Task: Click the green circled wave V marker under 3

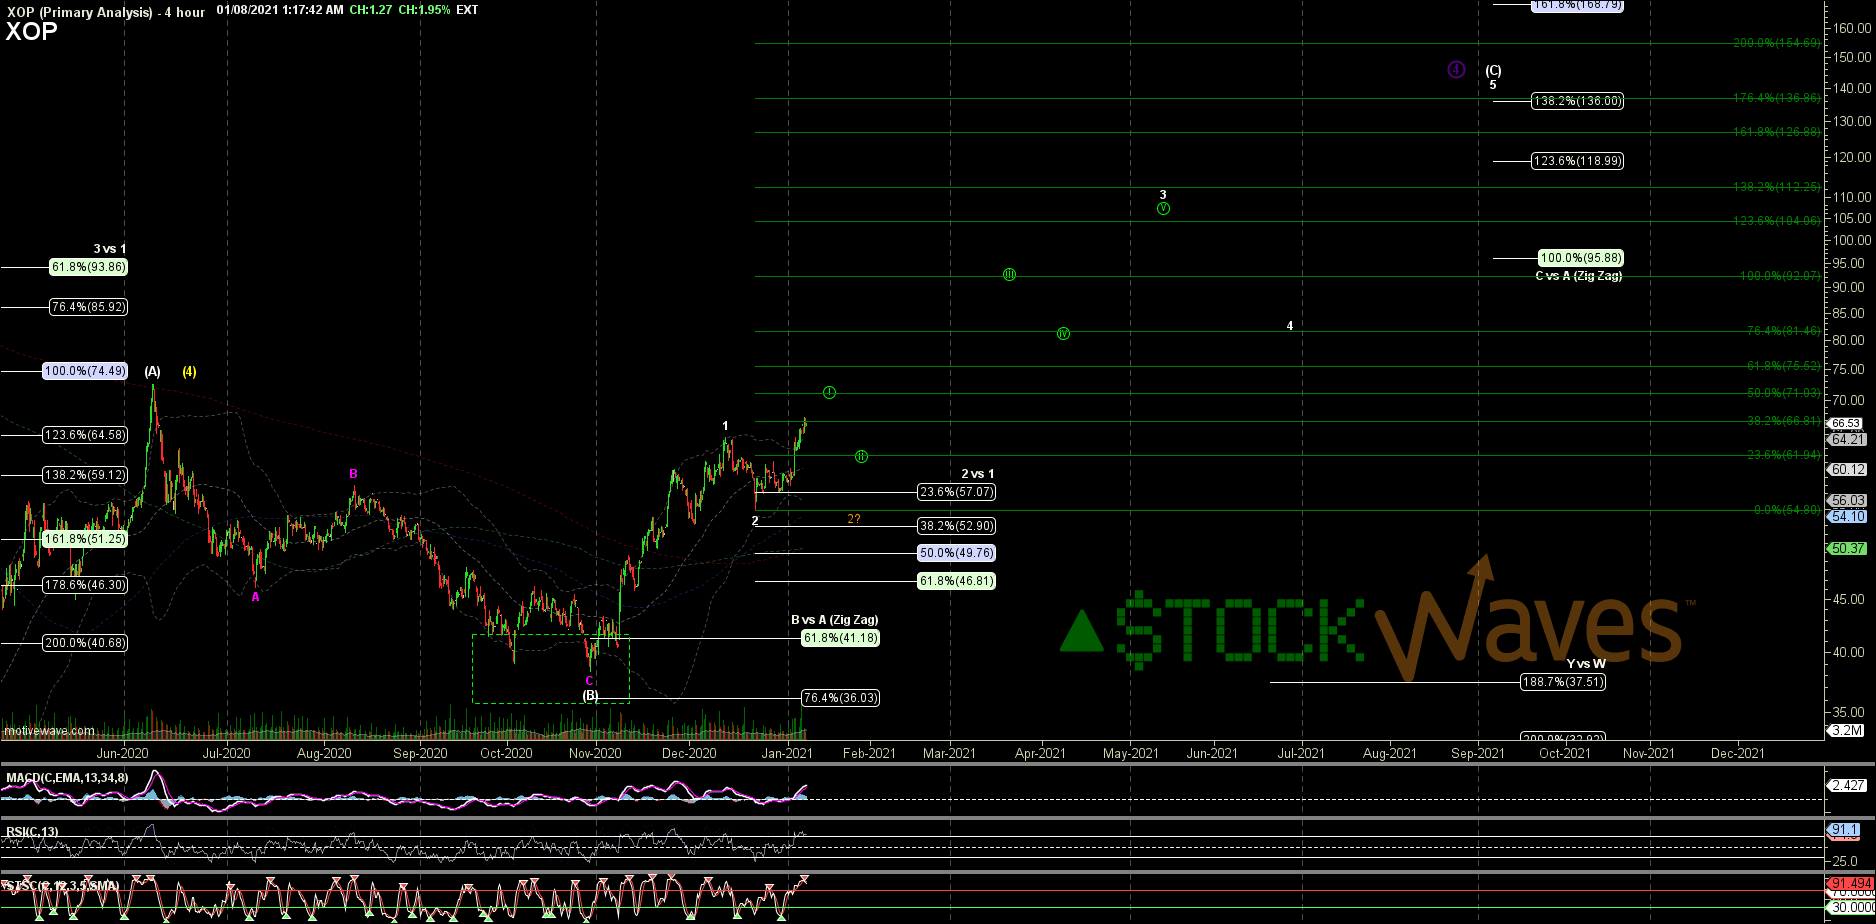Action: pyautogui.click(x=1163, y=209)
